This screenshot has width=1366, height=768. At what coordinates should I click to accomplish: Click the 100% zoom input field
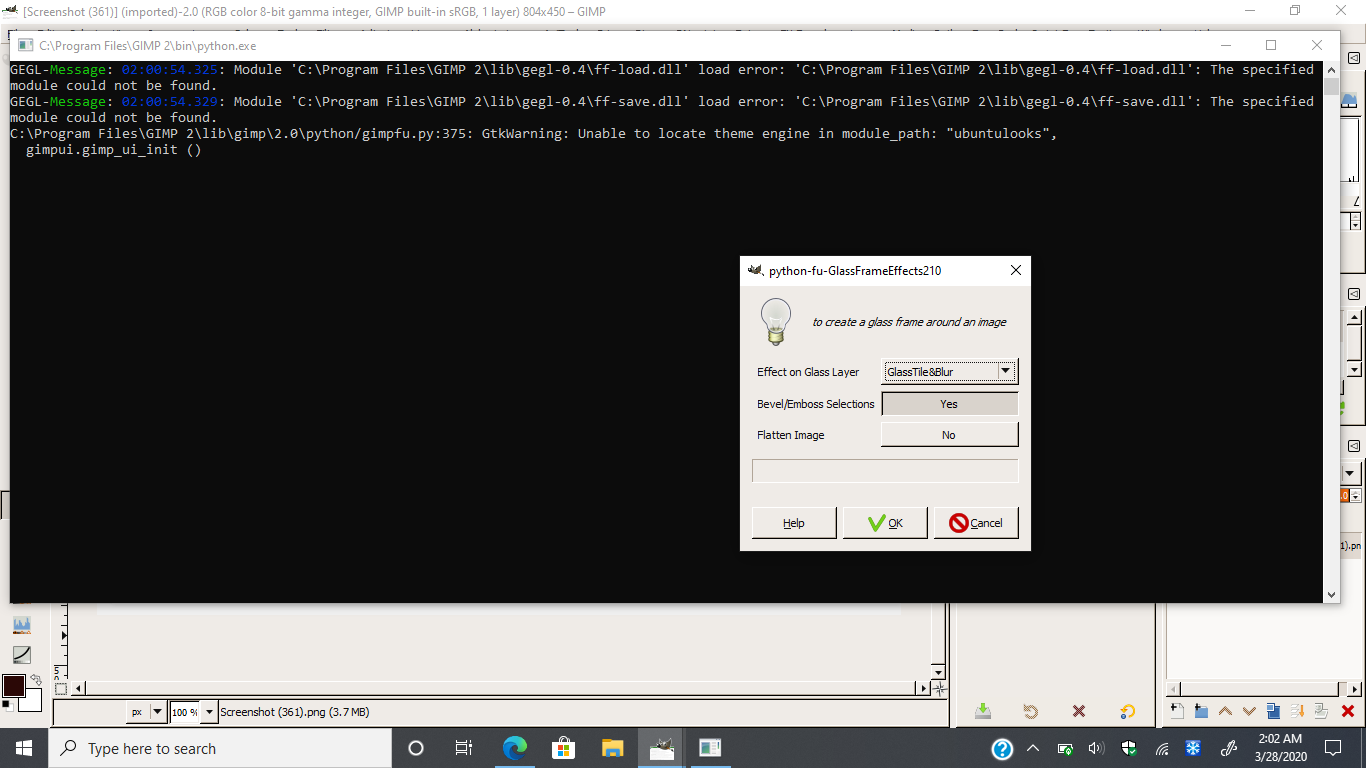[x=185, y=712]
